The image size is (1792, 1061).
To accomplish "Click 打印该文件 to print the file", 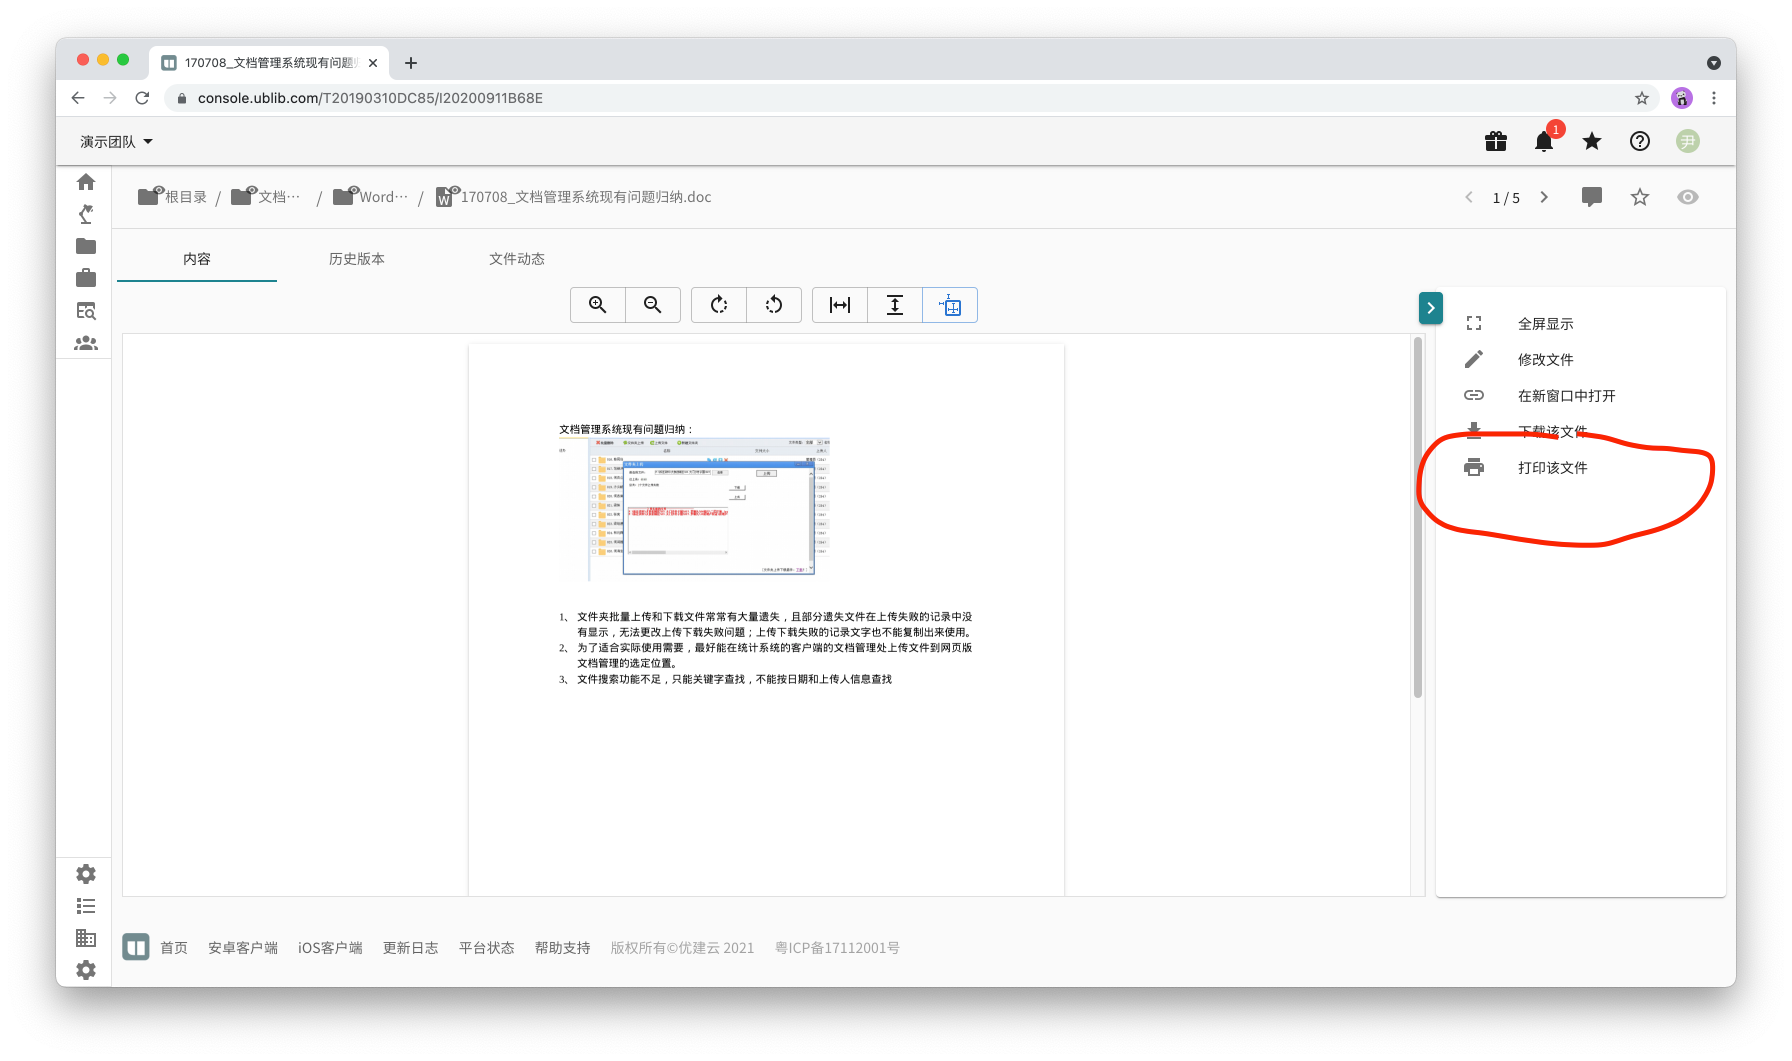I will click(1552, 468).
